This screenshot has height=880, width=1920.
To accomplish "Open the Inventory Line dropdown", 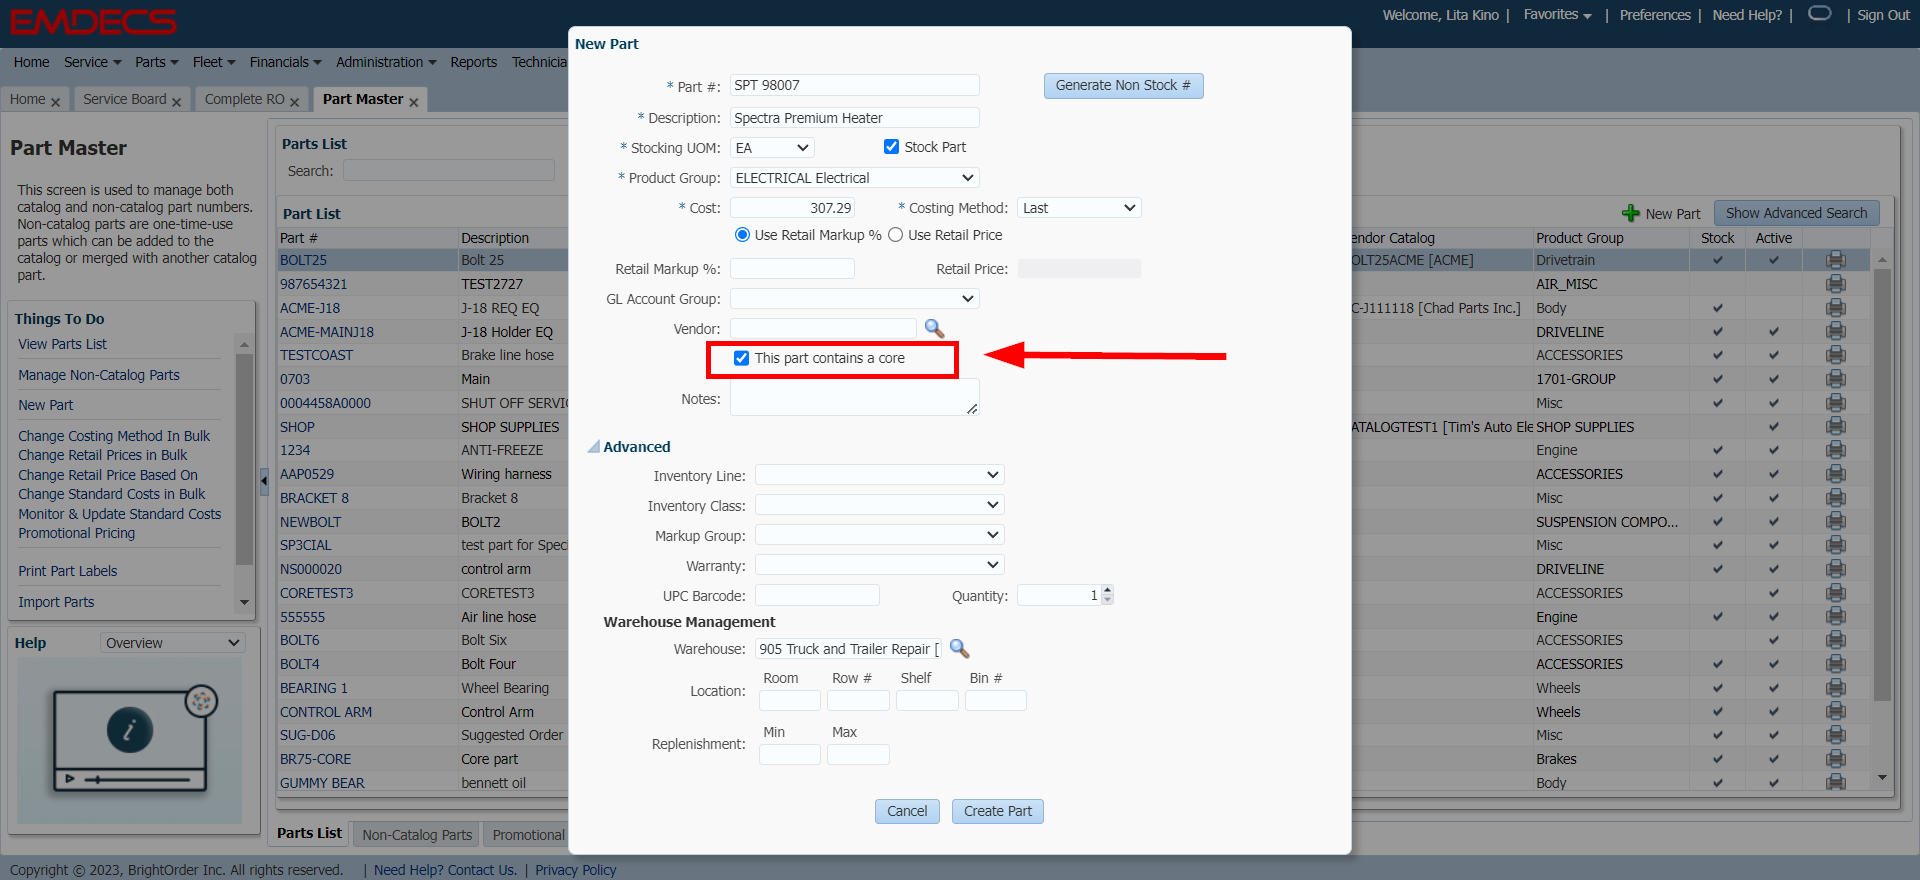I will (879, 475).
